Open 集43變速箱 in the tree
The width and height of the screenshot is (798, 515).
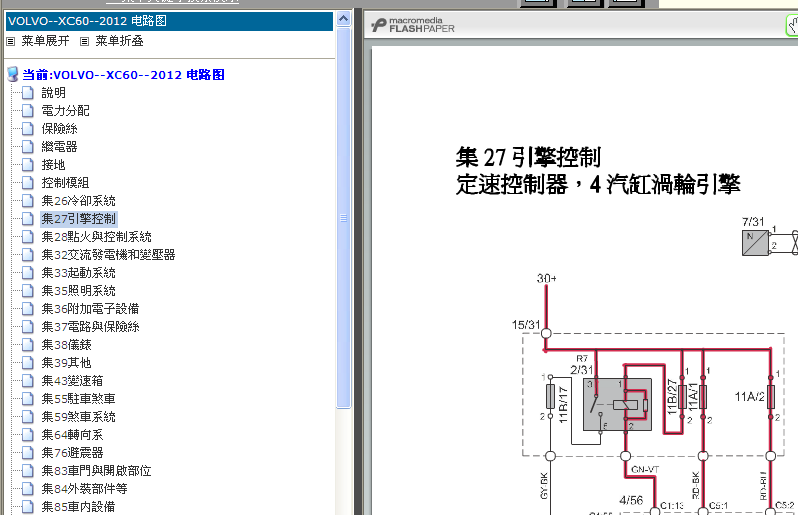(72, 381)
